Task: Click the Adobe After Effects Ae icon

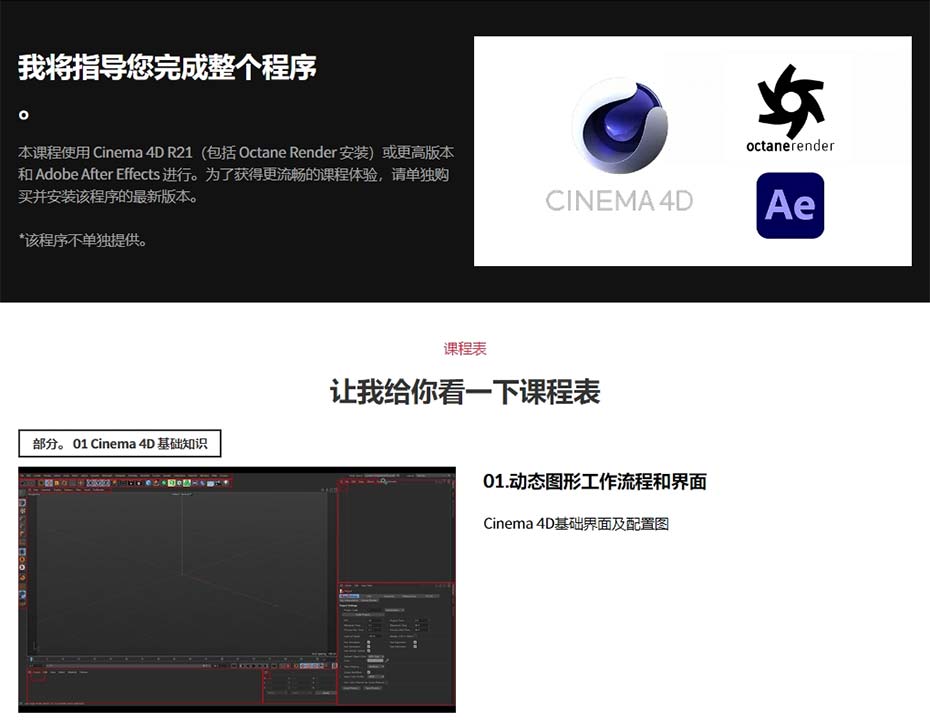Action: [790, 205]
